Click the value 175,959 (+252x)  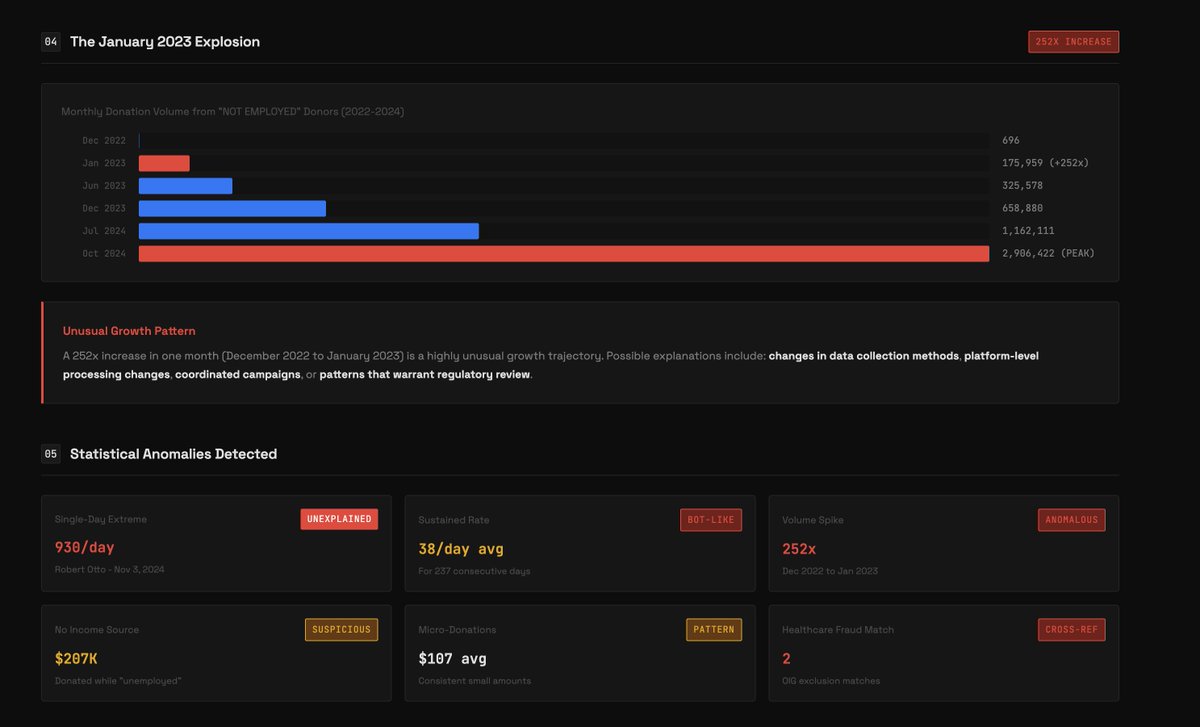click(x=1045, y=163)
